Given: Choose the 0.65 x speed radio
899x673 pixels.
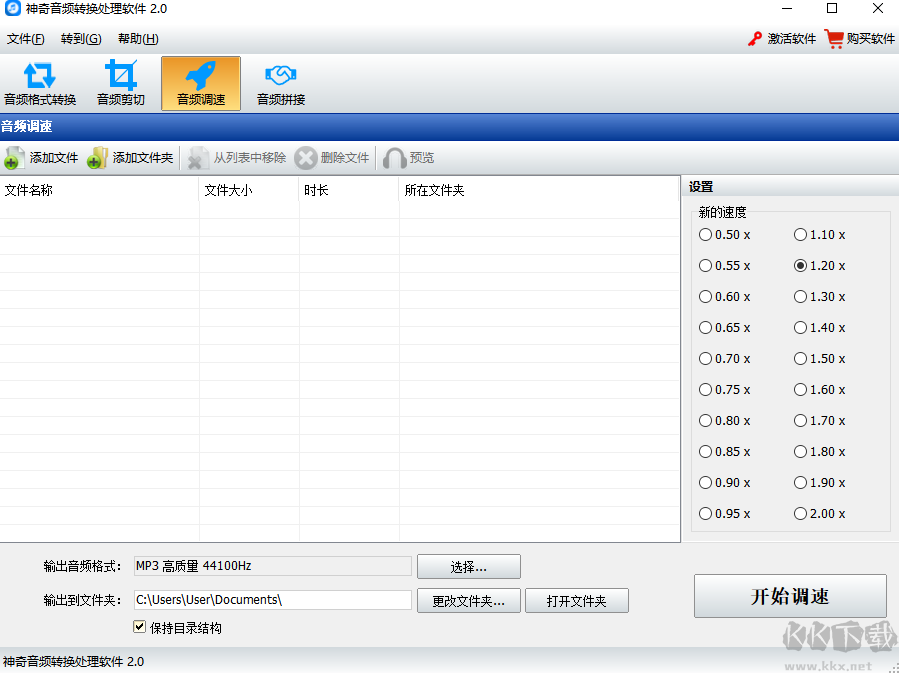Looking at the screenshot, I should pos(705,327).
